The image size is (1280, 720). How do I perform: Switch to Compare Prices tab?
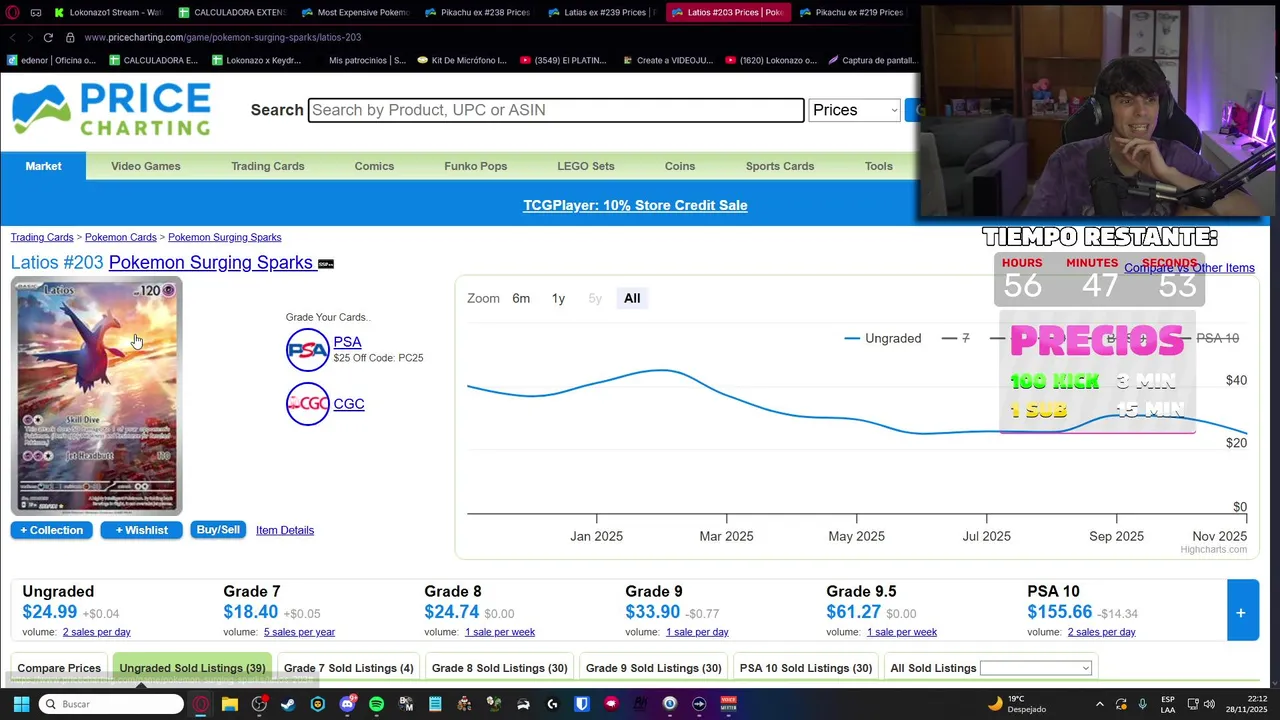click(x=59, y=668)
